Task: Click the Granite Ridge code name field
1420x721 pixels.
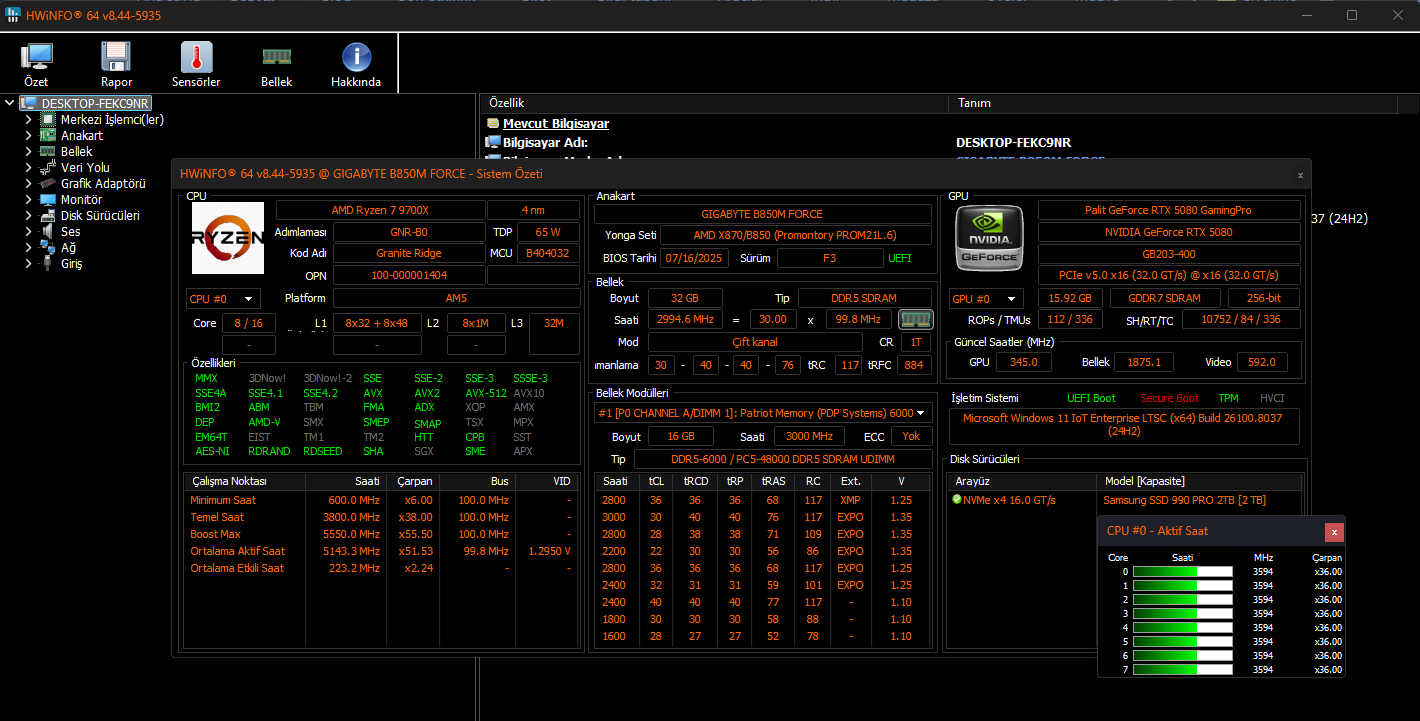Action: tap(408, 253)
